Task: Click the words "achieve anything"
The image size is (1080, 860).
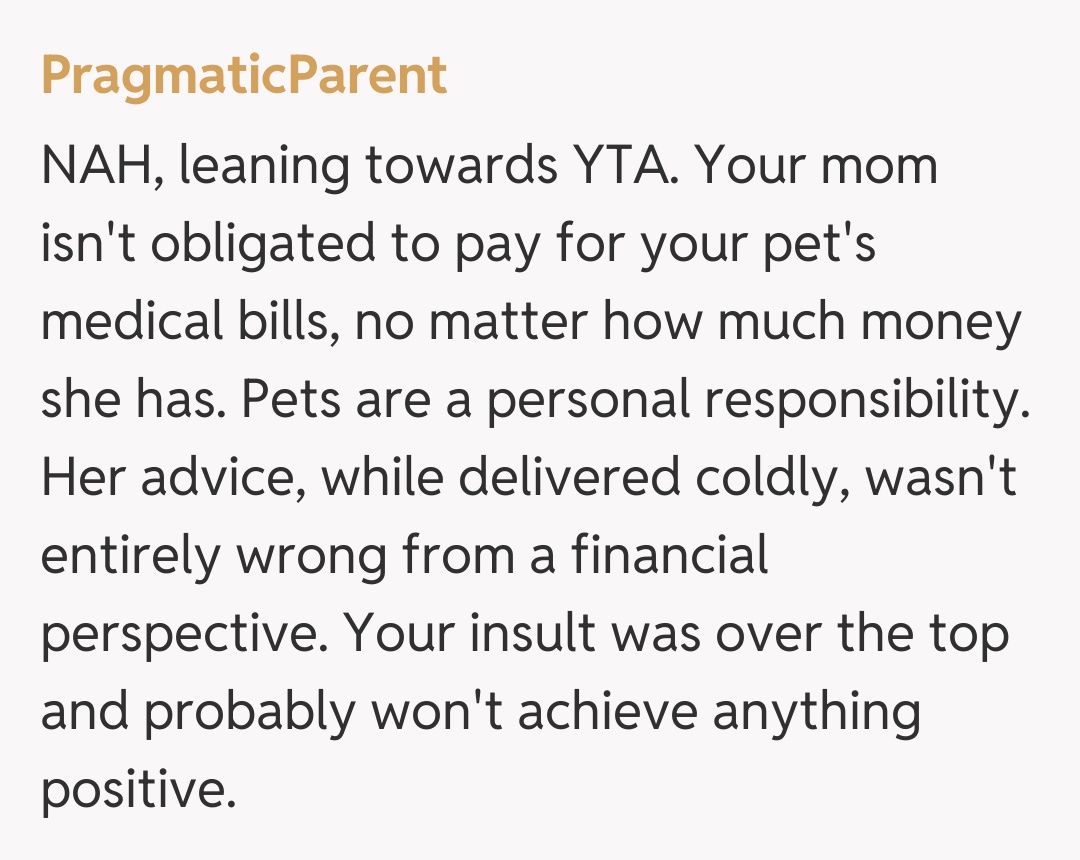Action: coord(719,712)
